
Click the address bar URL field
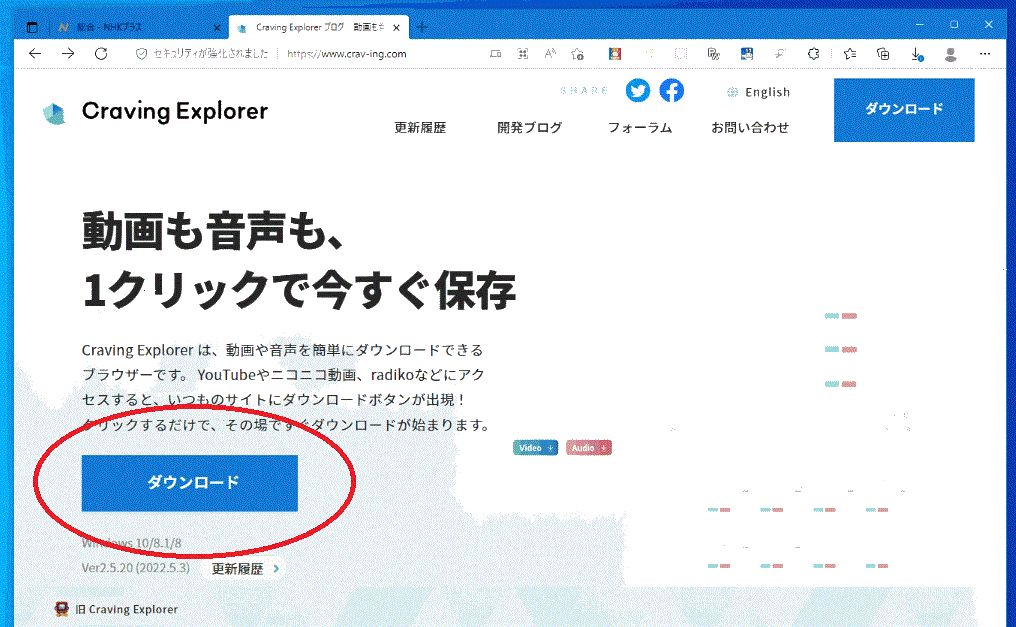(x=400, y=54)
